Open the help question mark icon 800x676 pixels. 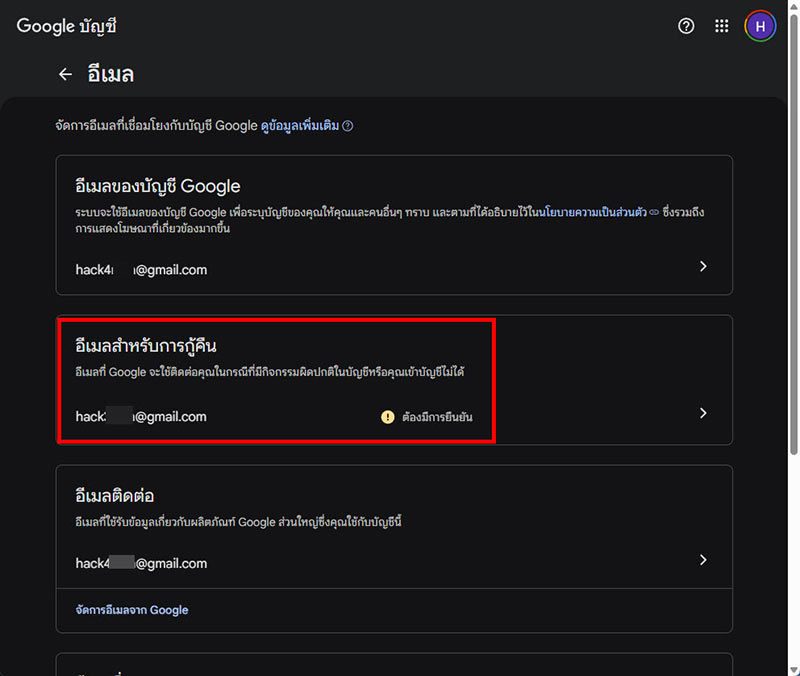[686, 26]
